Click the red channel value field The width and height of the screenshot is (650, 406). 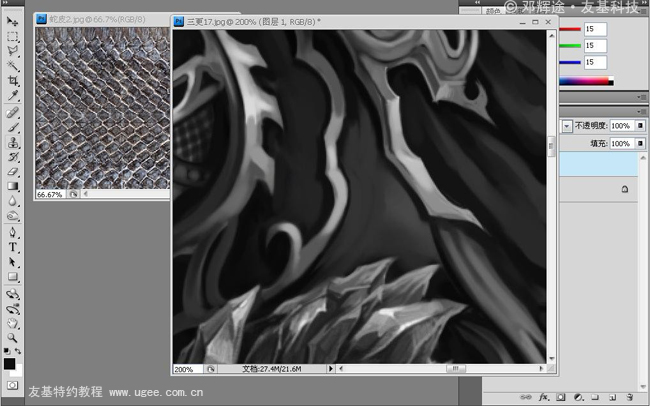click(595, 30)
